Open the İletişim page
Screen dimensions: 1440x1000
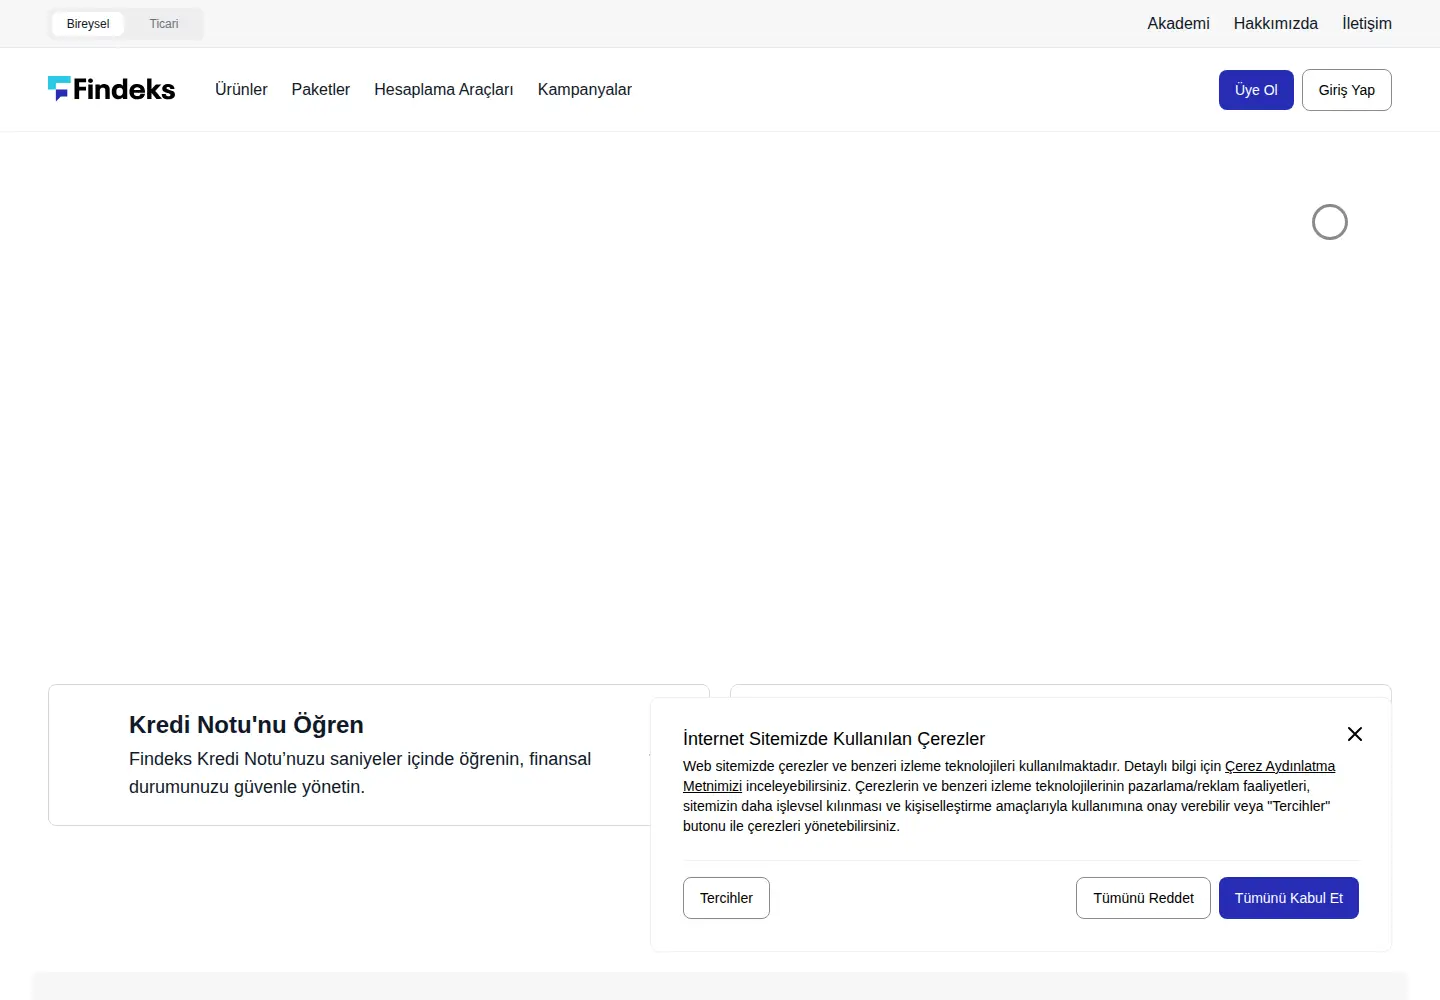[1367, 23]
